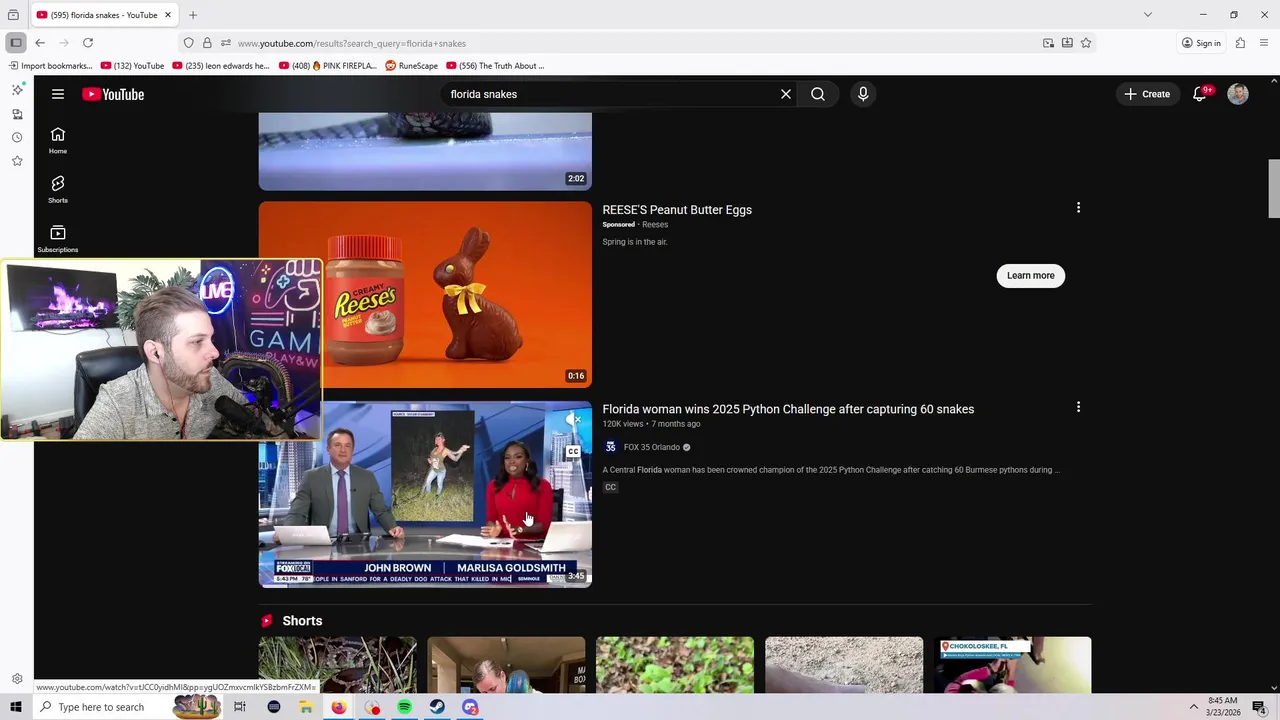Show hidden system tray icons
Viewport: 1280px width, 720px height.
coord(1193,707)
